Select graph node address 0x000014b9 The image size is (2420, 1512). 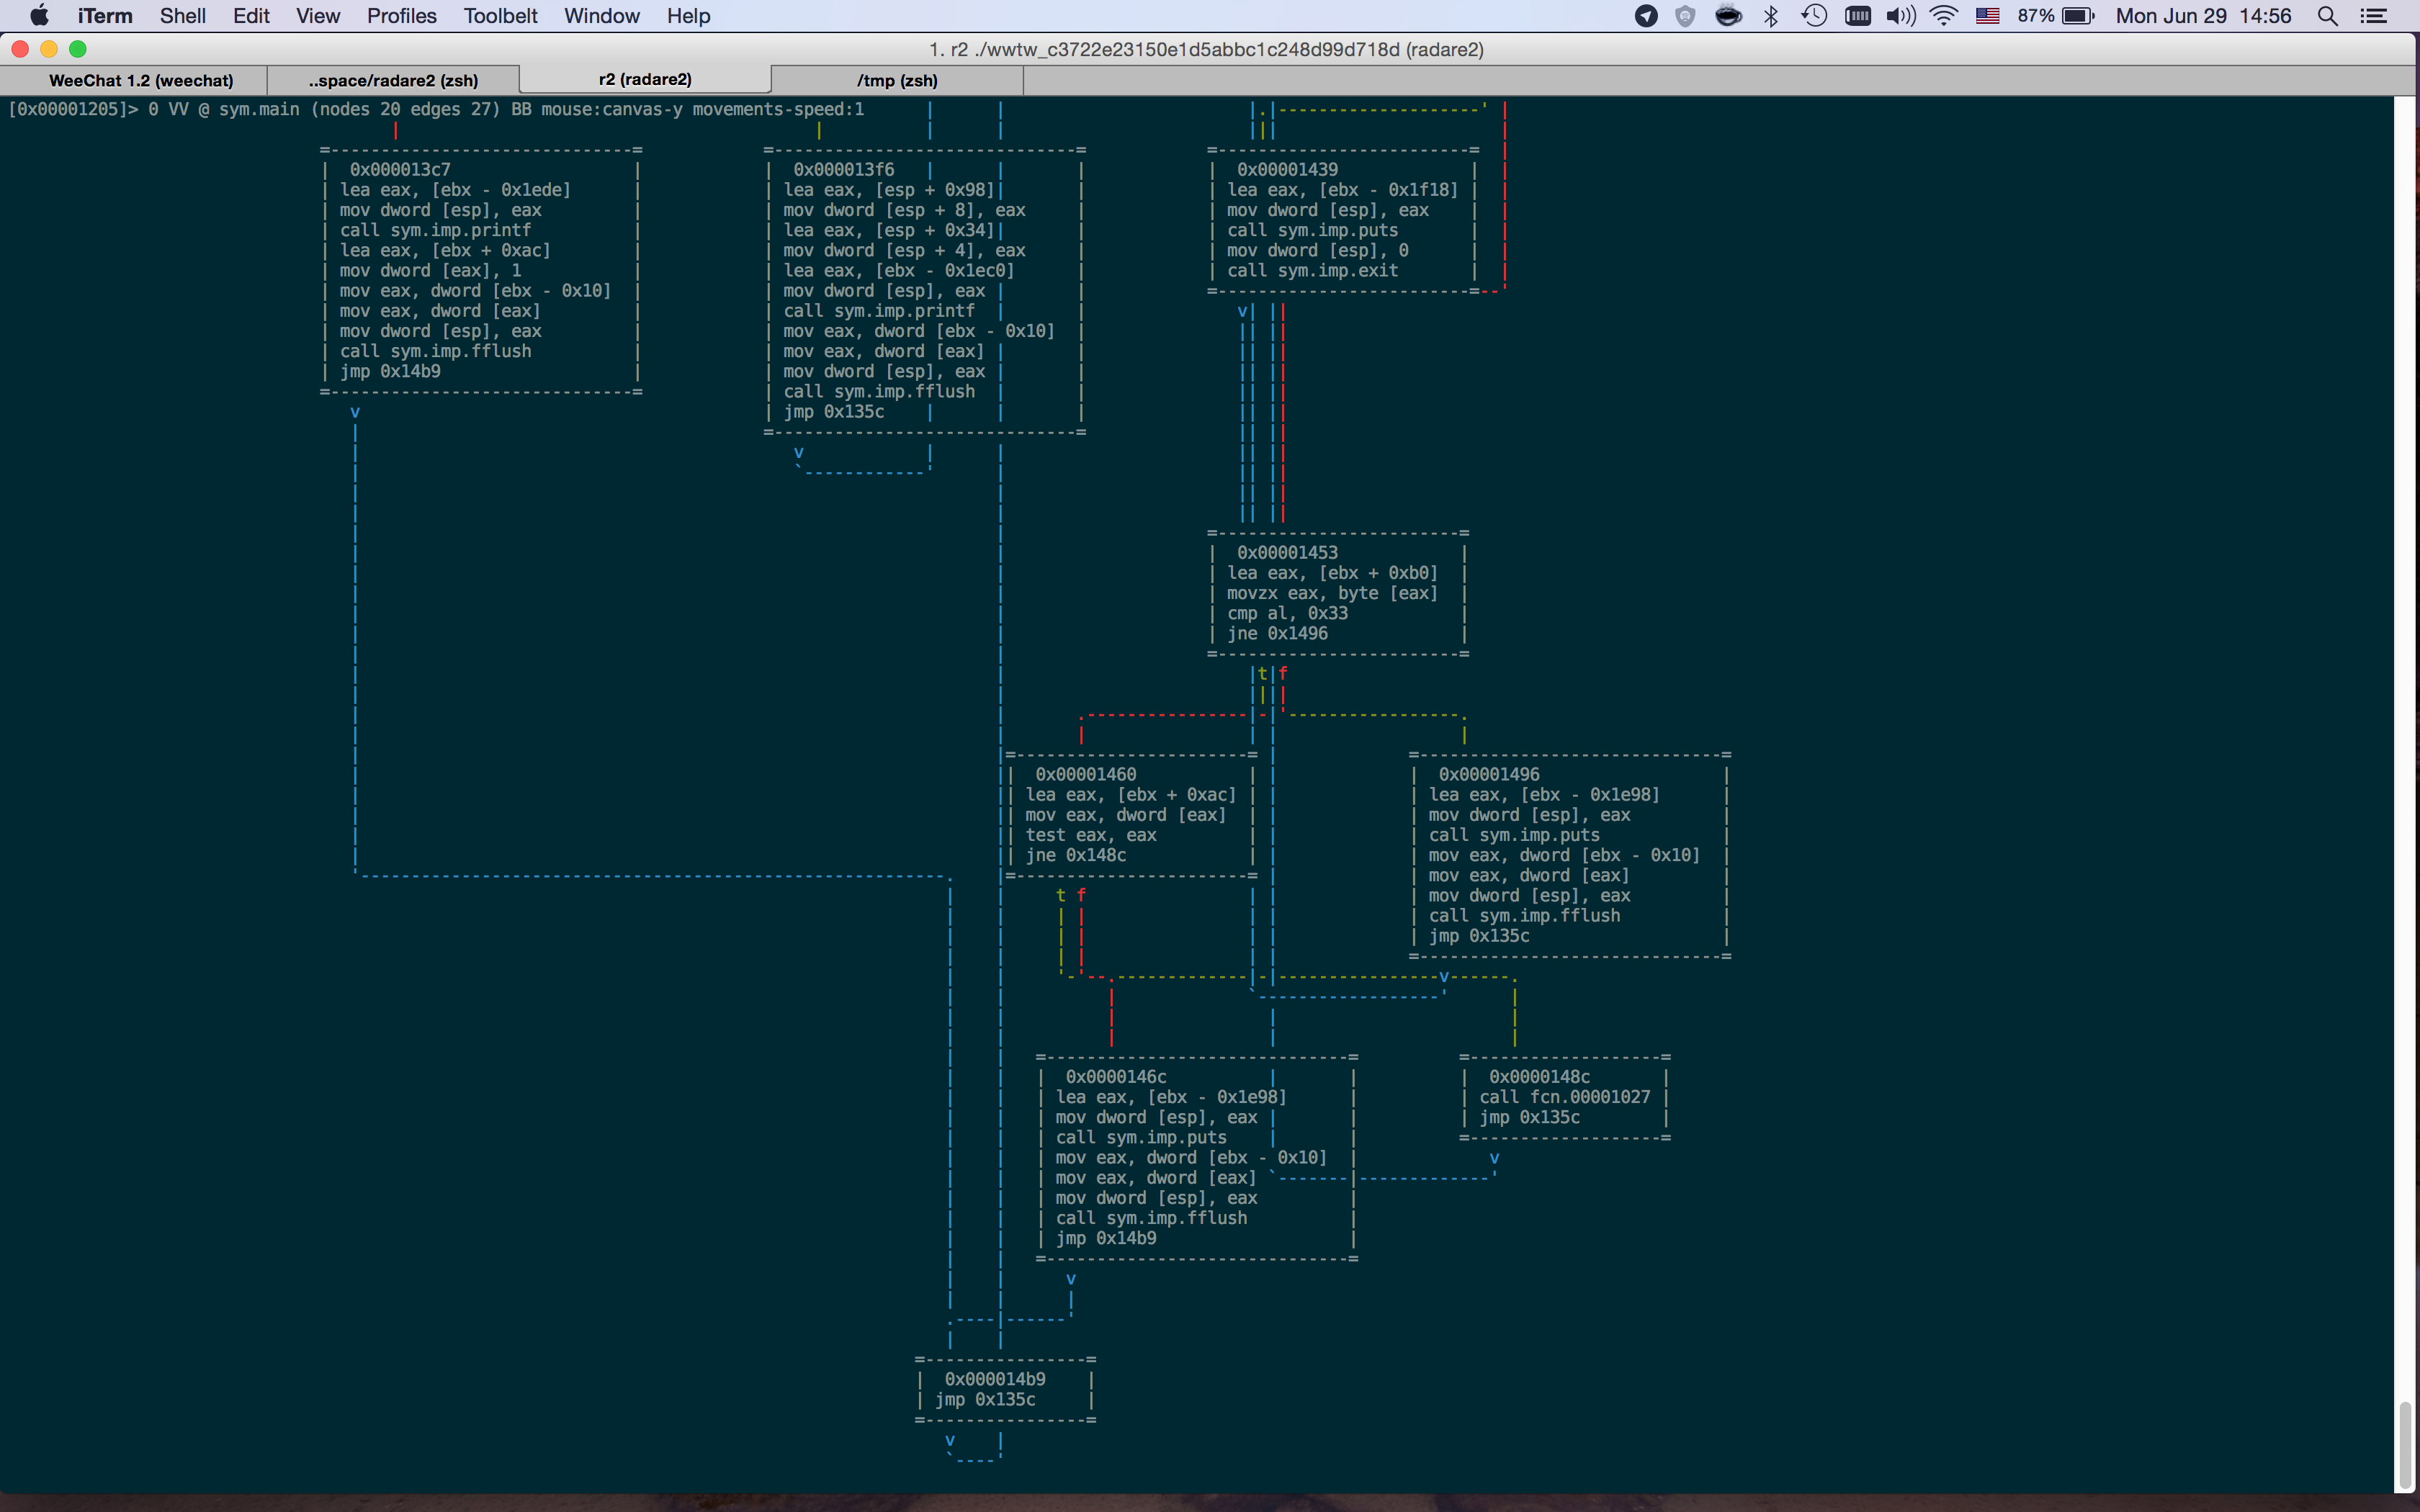[995, 1379]
